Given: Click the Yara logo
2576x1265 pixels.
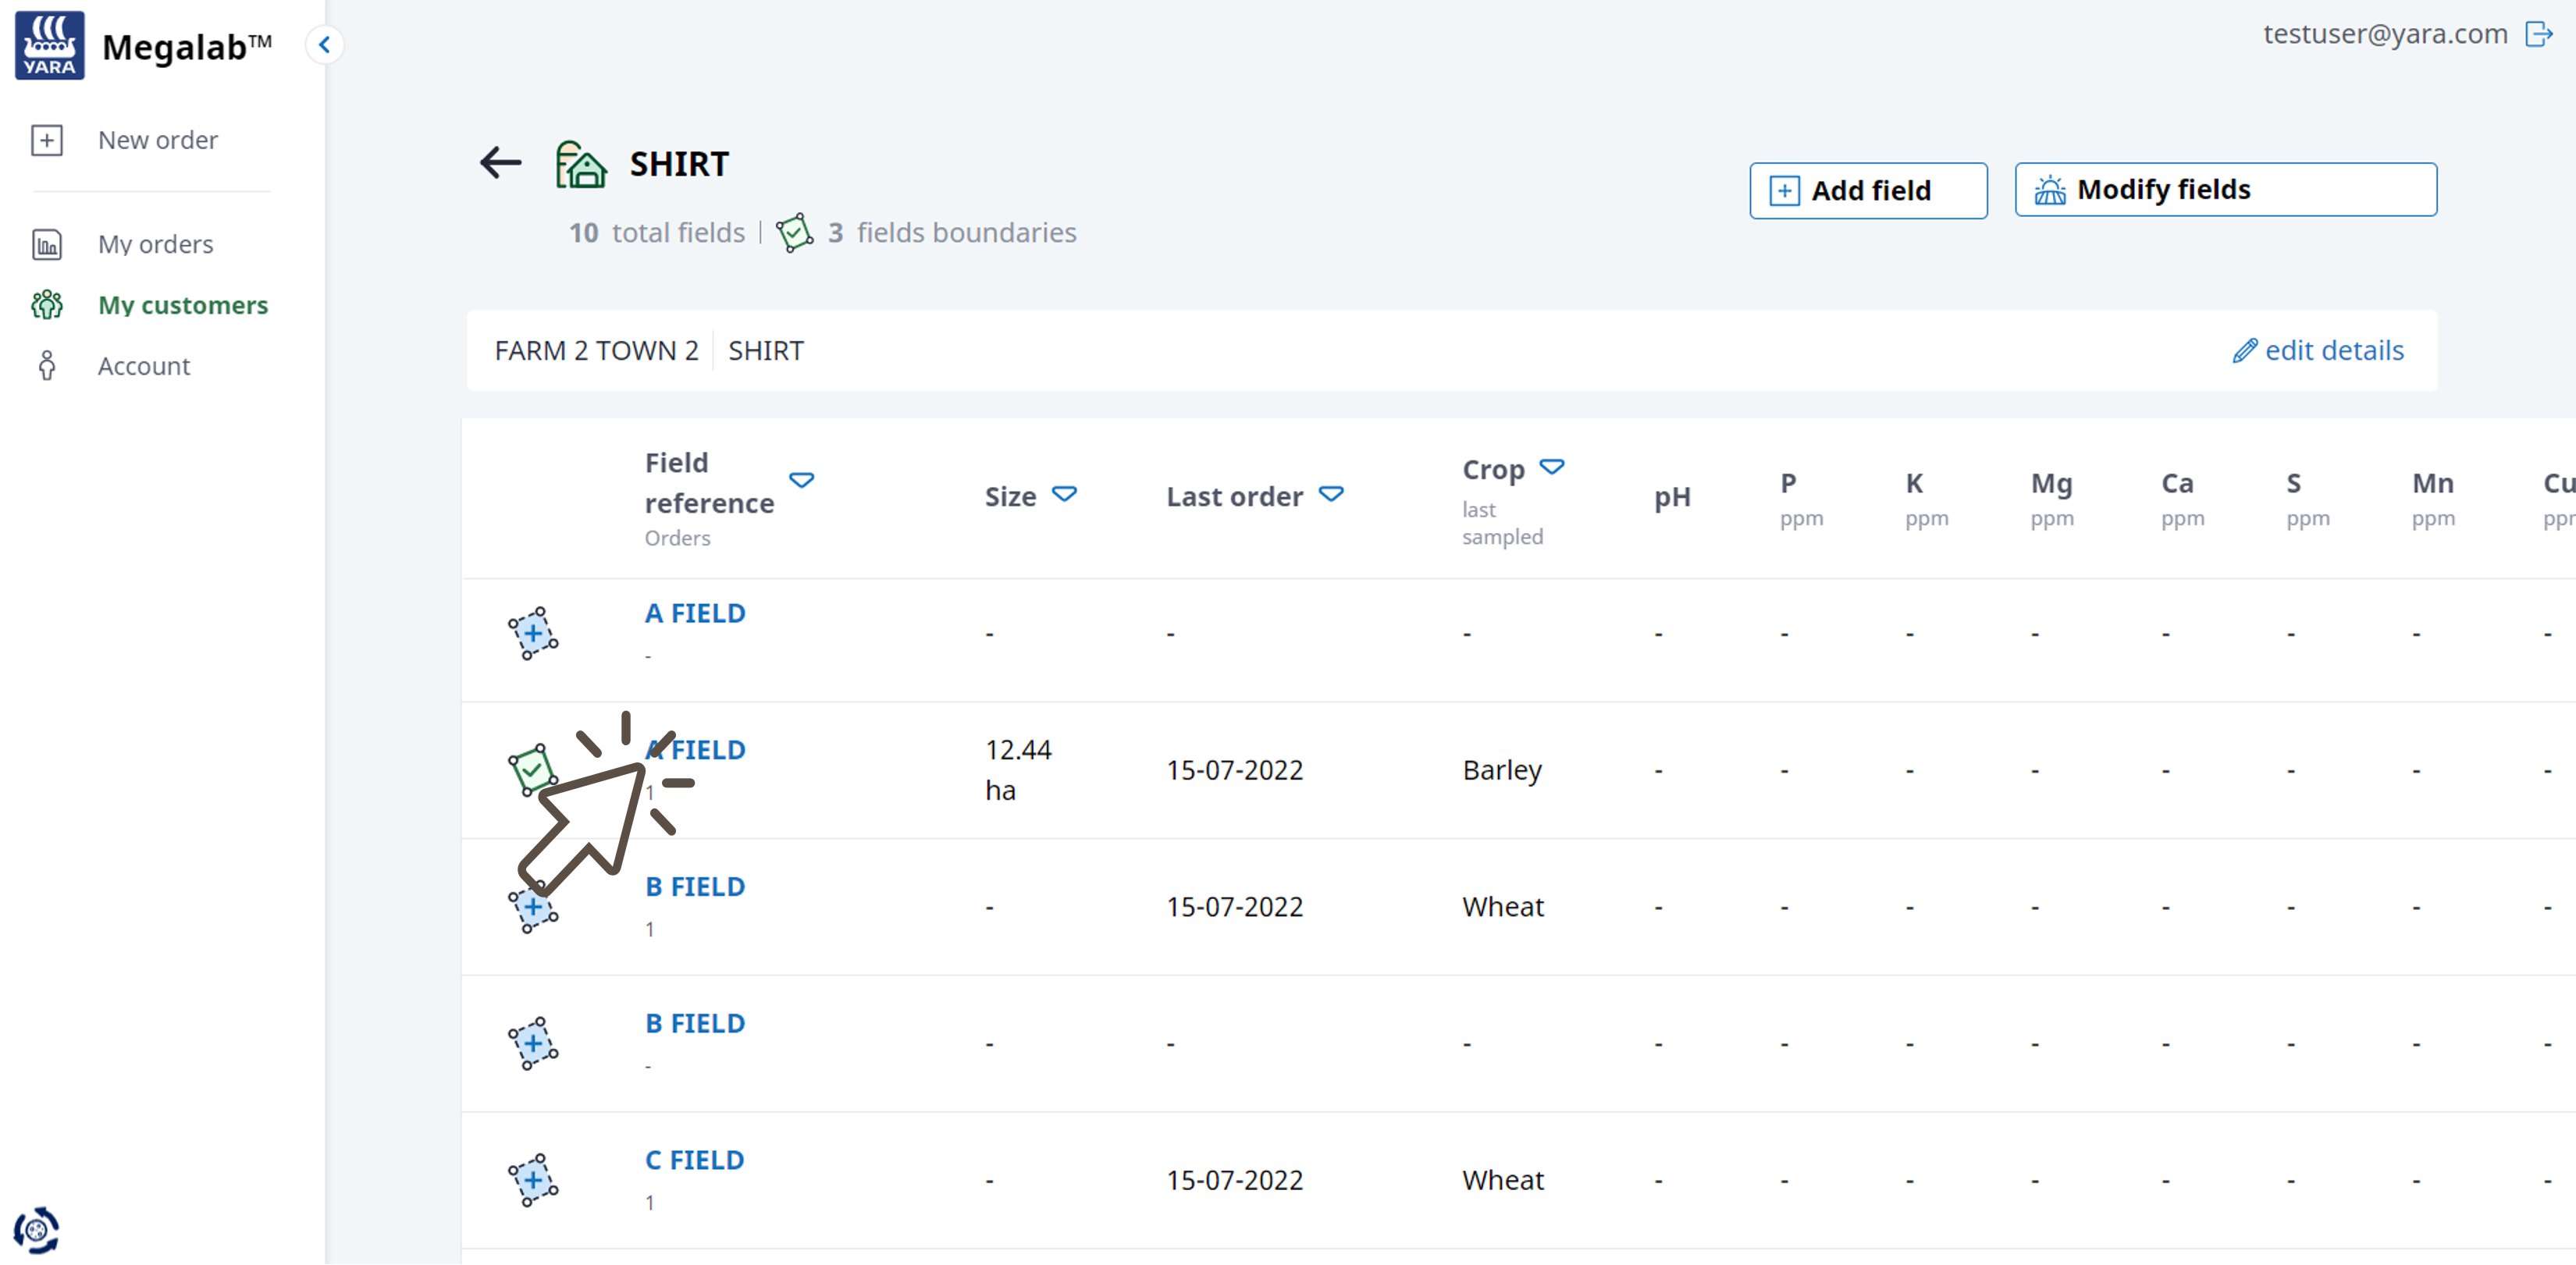Looking at the screenshot, I should [x=50, y=45].
